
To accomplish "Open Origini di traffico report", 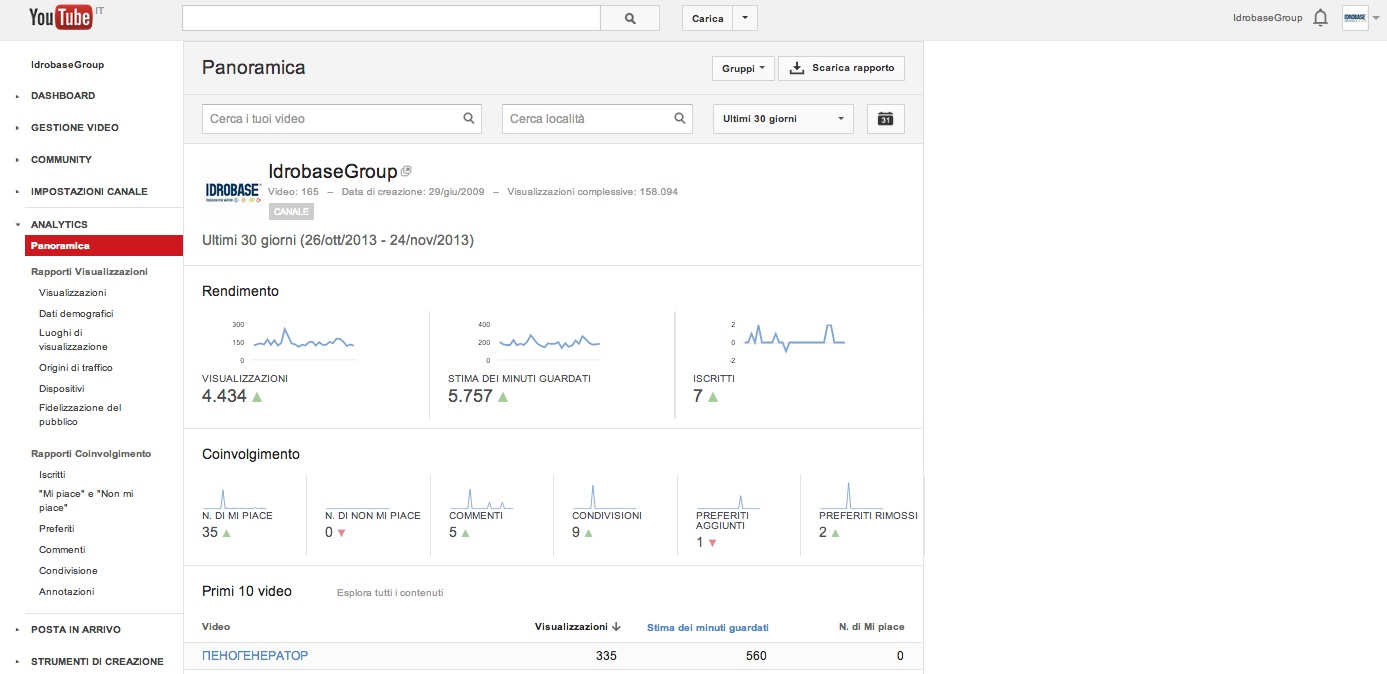I will coord(76,368).
